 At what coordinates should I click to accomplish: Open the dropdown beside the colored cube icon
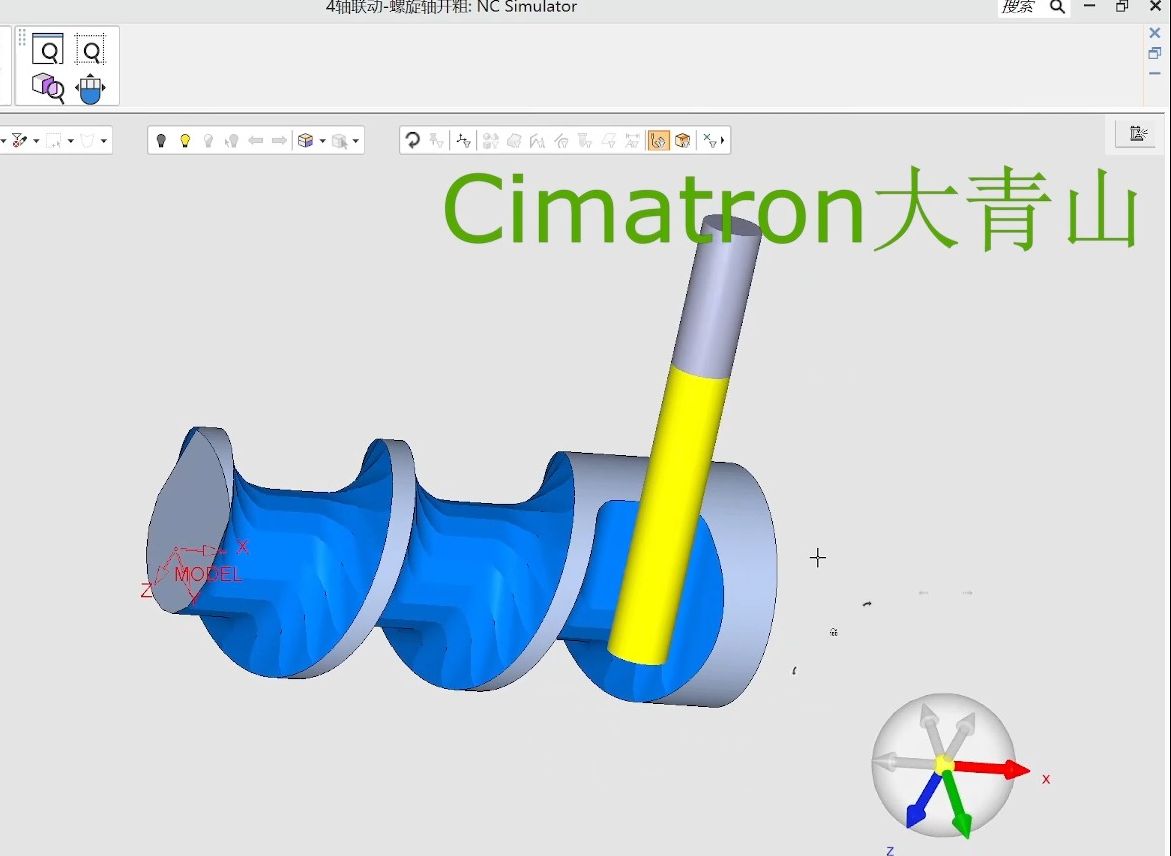[x=322, y=142]
